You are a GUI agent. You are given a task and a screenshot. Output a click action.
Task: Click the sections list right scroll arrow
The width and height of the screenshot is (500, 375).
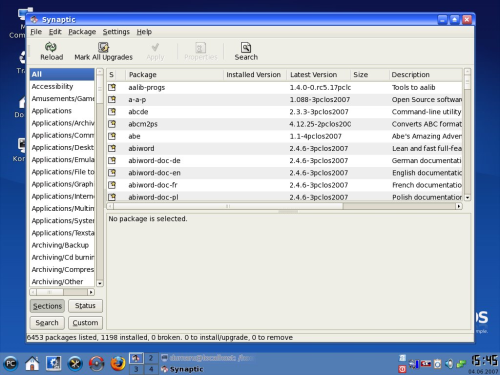91,292
